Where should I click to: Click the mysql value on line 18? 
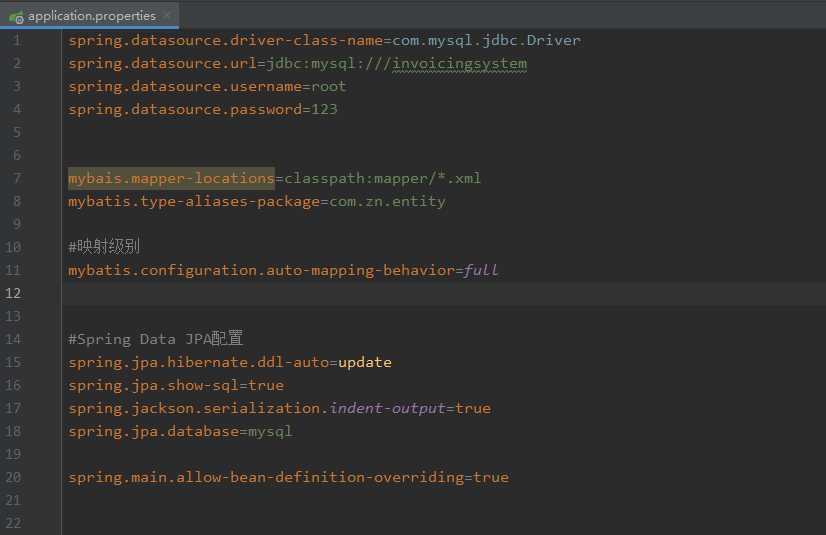pyautogui.click(x=270, y=432)
